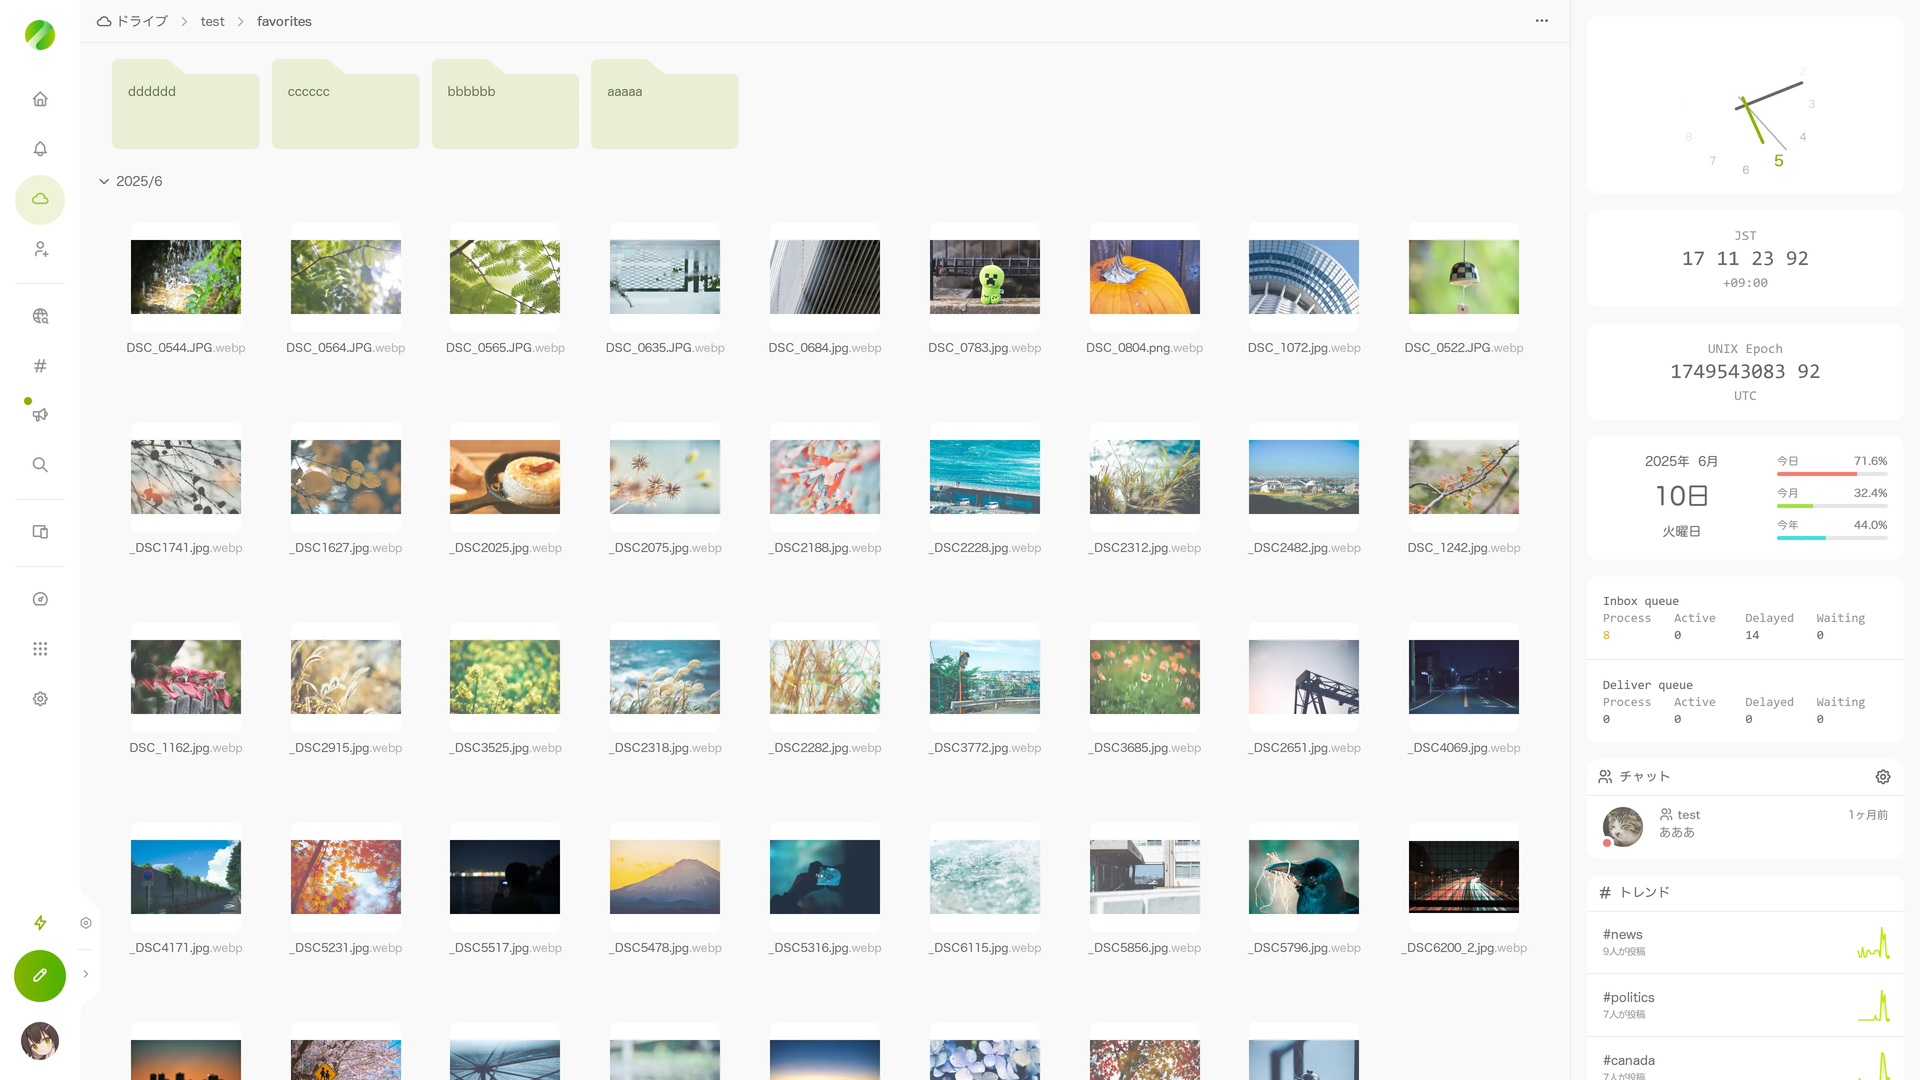Click favorites in the breadcrumb

coord(284,21)
